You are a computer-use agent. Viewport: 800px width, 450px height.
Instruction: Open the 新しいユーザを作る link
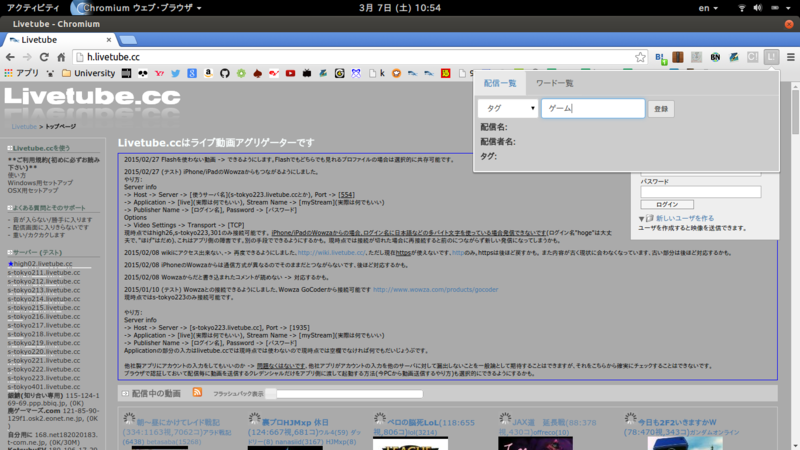click(685, 218)
